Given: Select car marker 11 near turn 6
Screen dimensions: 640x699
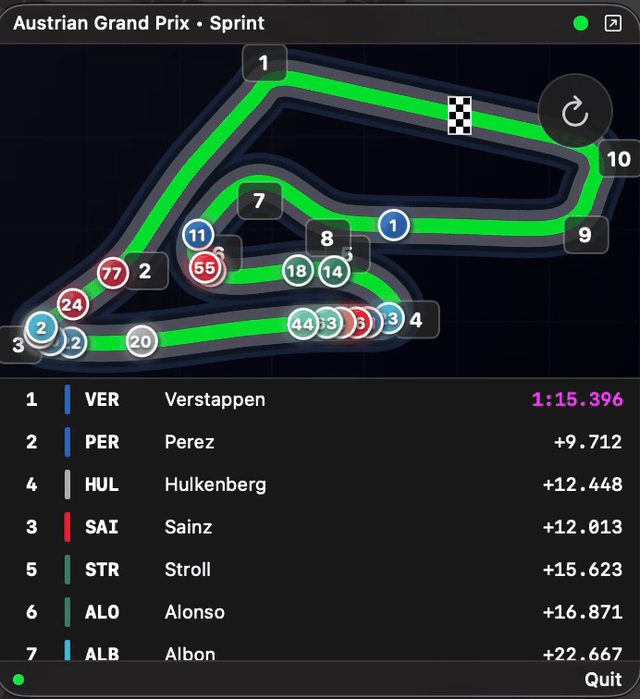Looking at the screenshot, I should [x=198, y=234].
